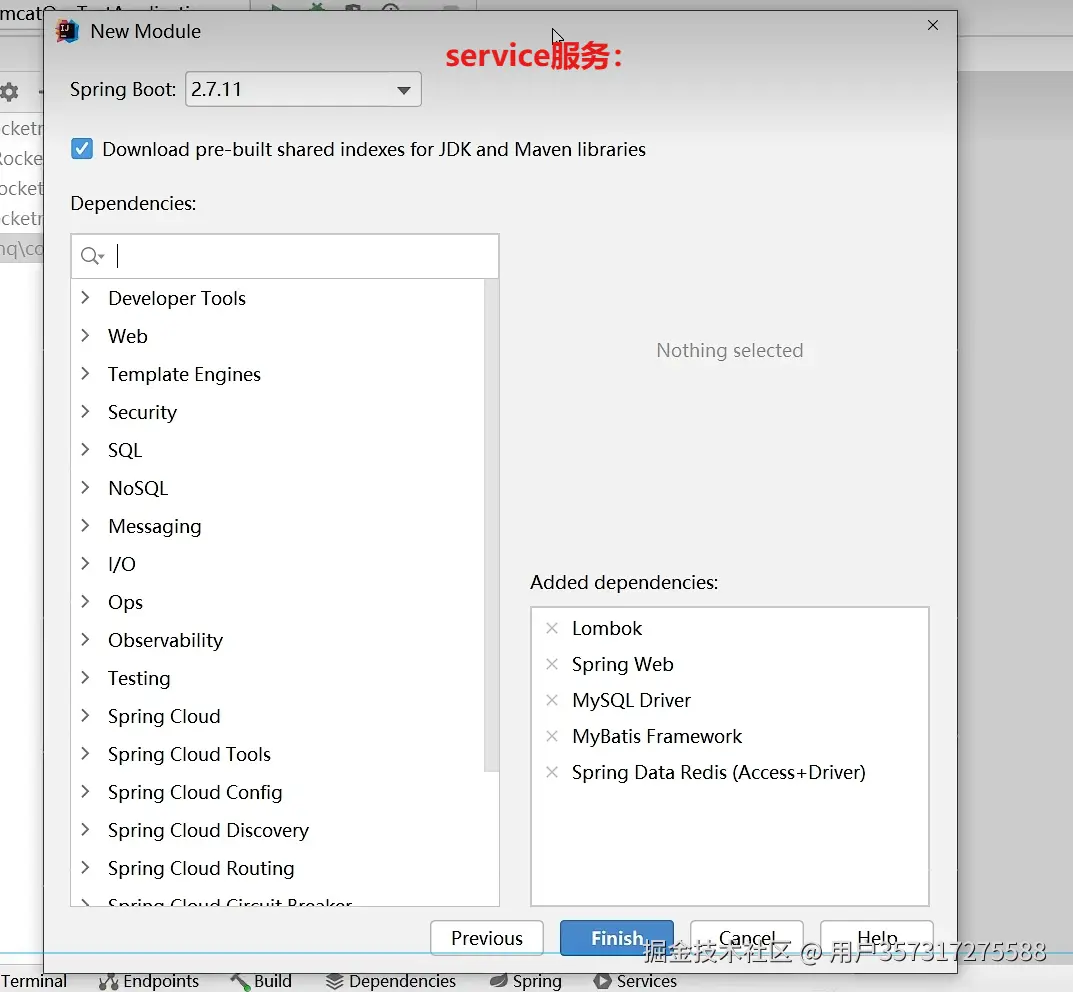Click the Previous button
1073x992 pixels.
(487, 938)
